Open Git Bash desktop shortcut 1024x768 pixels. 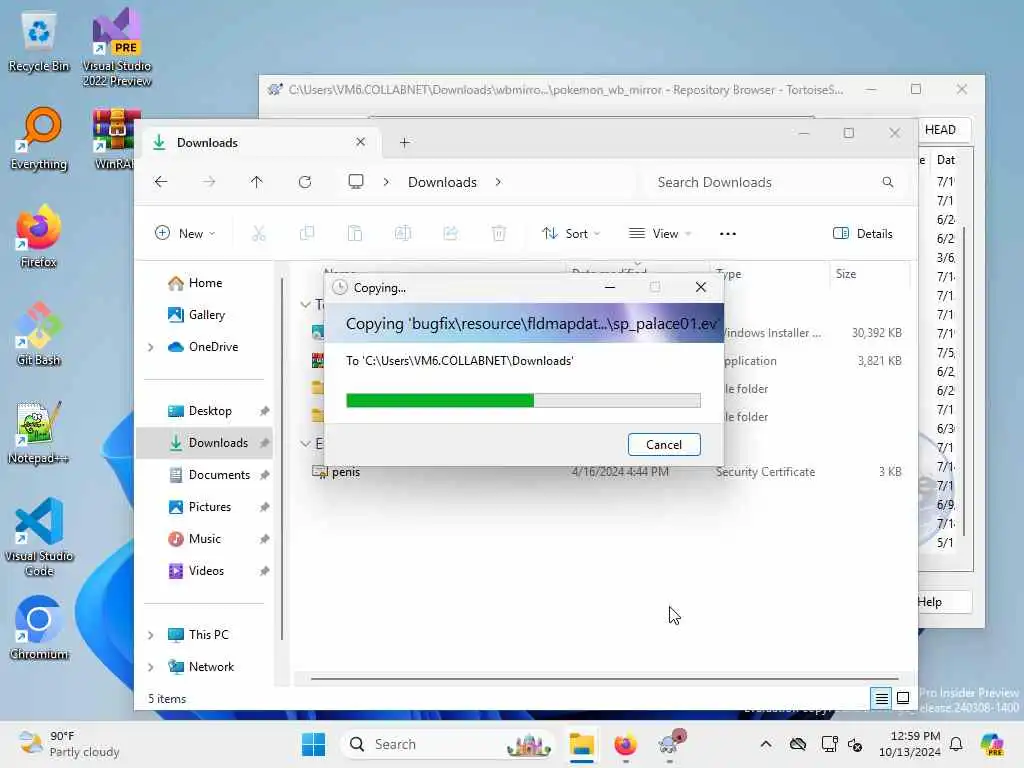tap(39, 334)
